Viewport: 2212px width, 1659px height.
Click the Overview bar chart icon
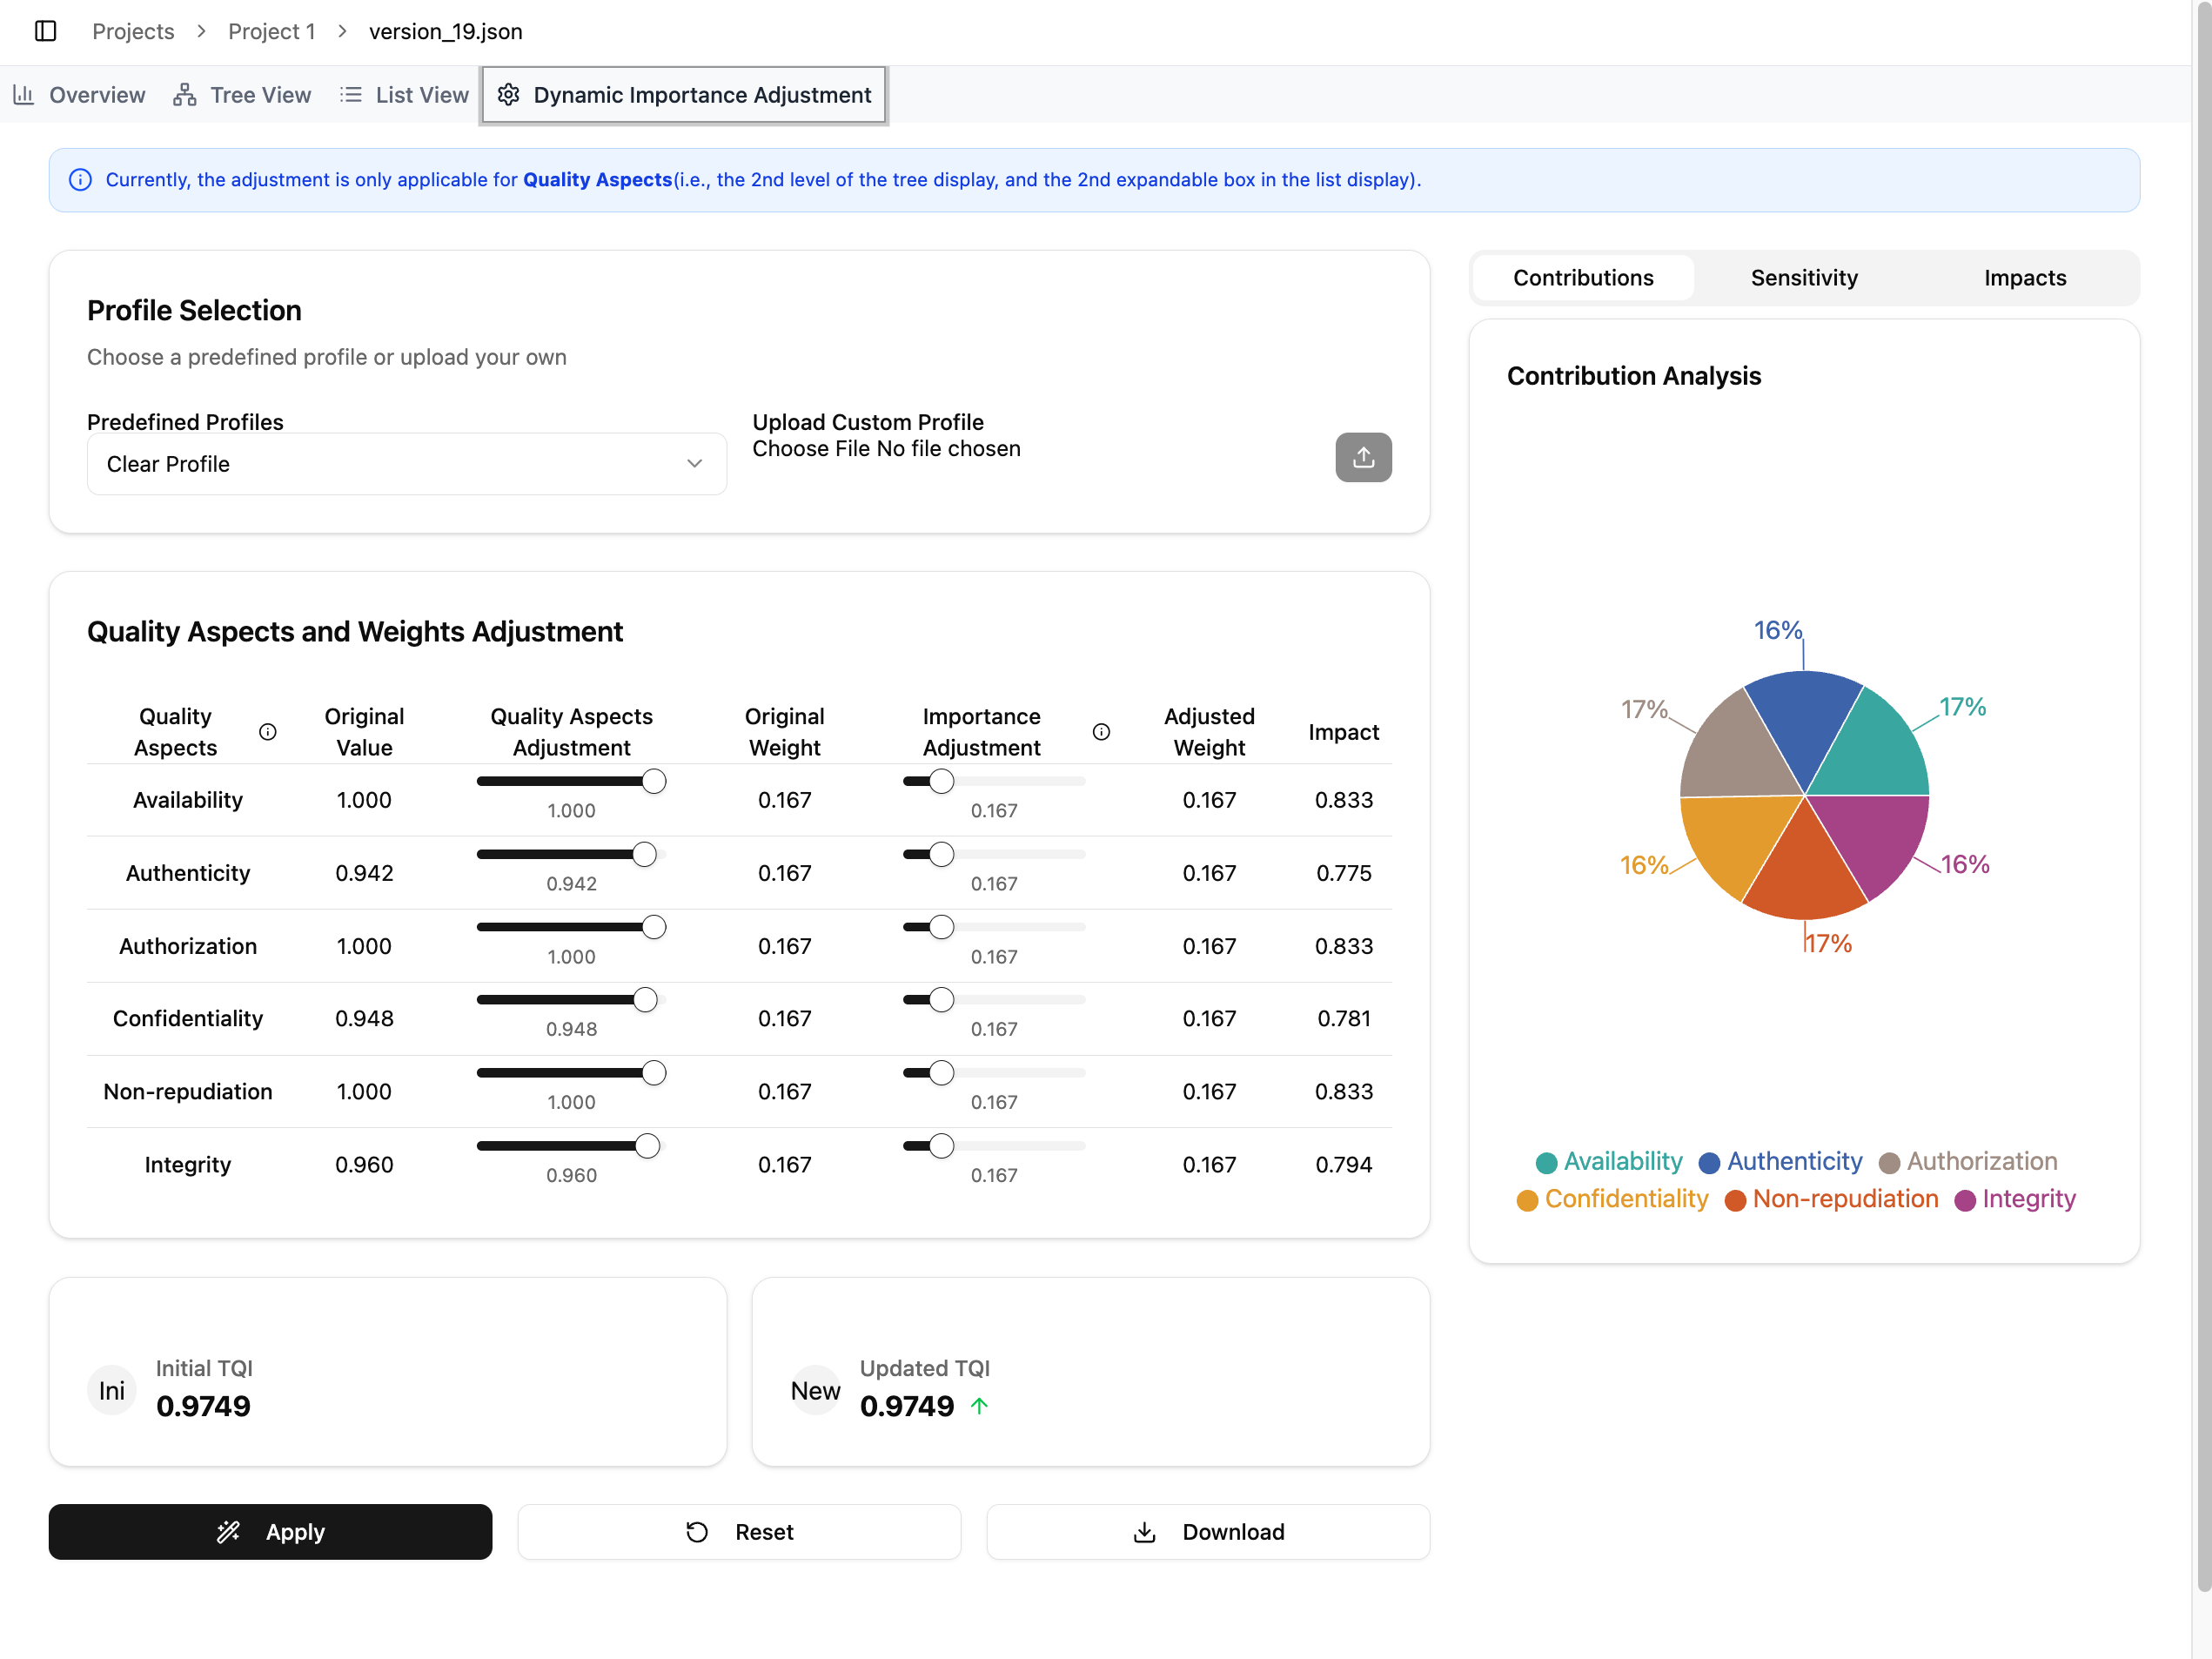(23, 95)
